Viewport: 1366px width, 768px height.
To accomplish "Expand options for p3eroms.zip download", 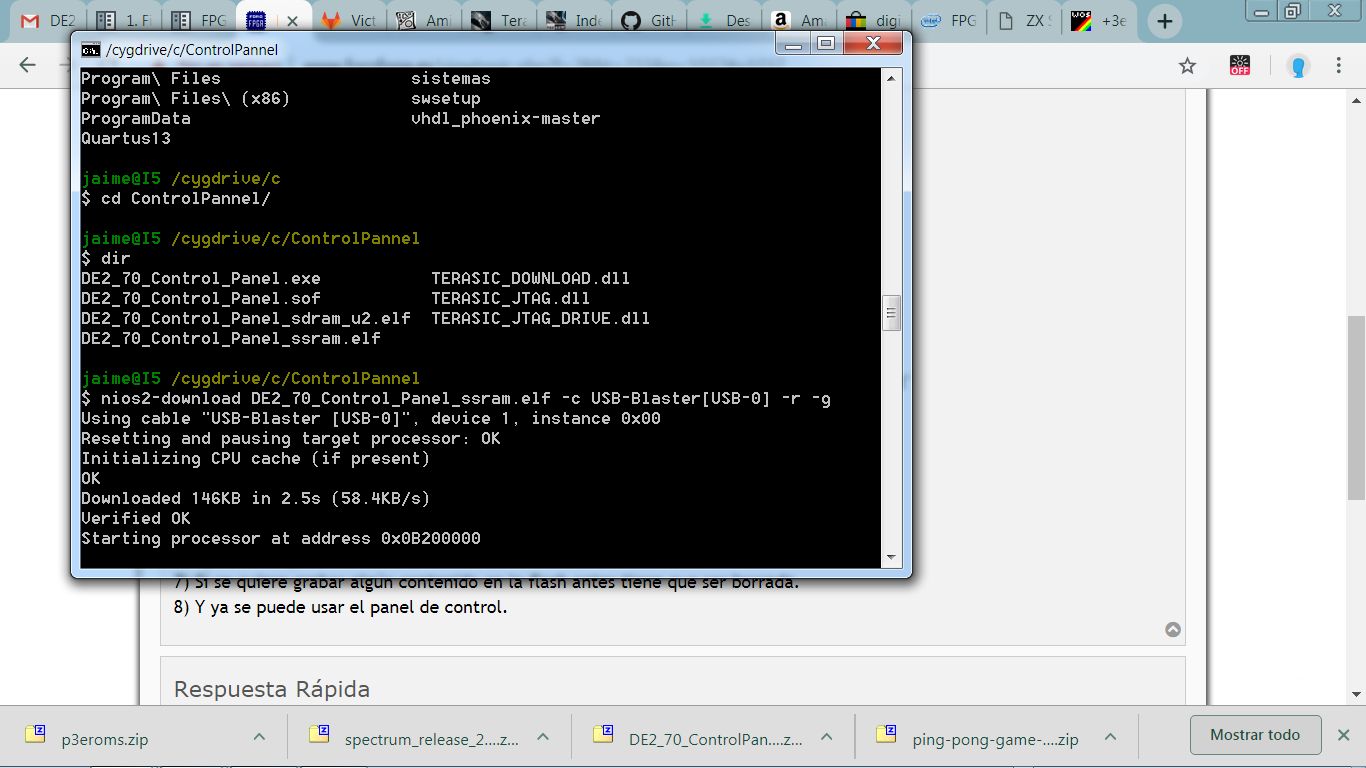I will (x=259, y=737).
